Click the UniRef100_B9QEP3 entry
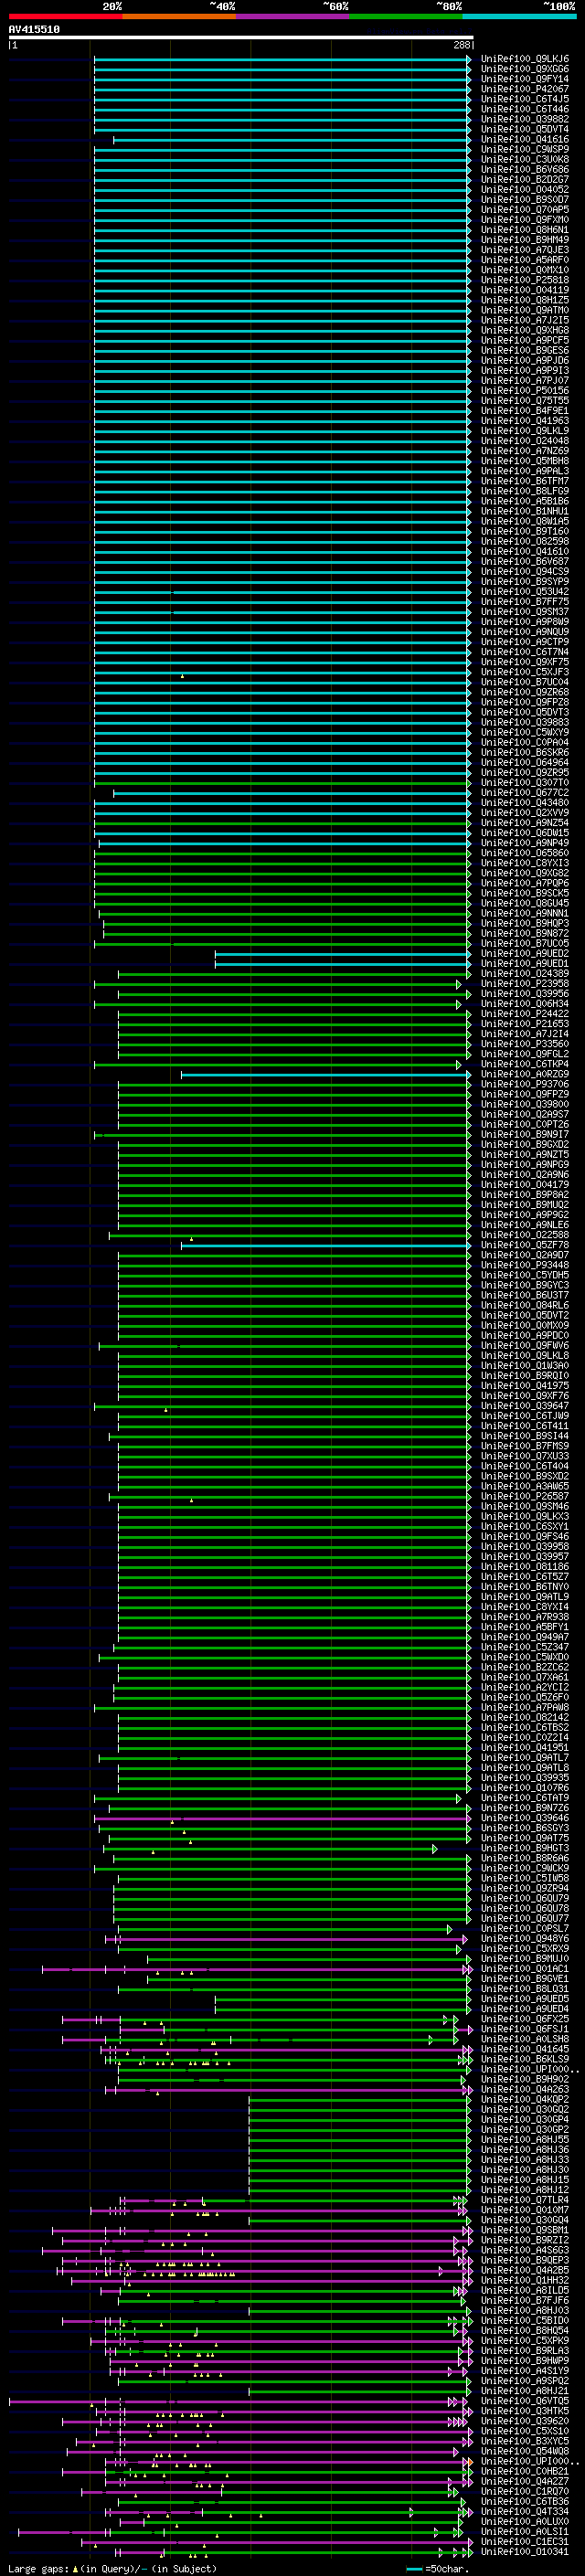Viewport: 585px width, 2576px height. 525,2260
